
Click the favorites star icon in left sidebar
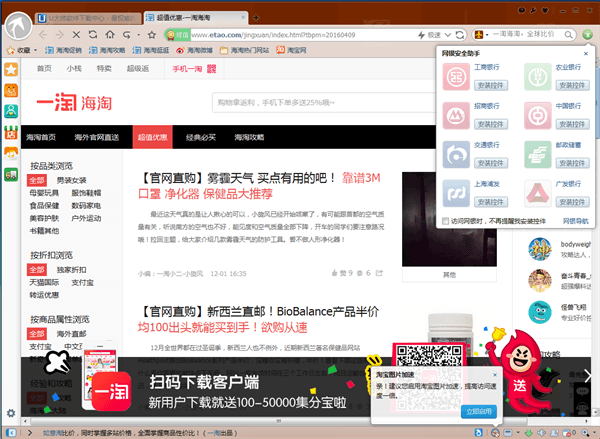click(x=10, y=70)
